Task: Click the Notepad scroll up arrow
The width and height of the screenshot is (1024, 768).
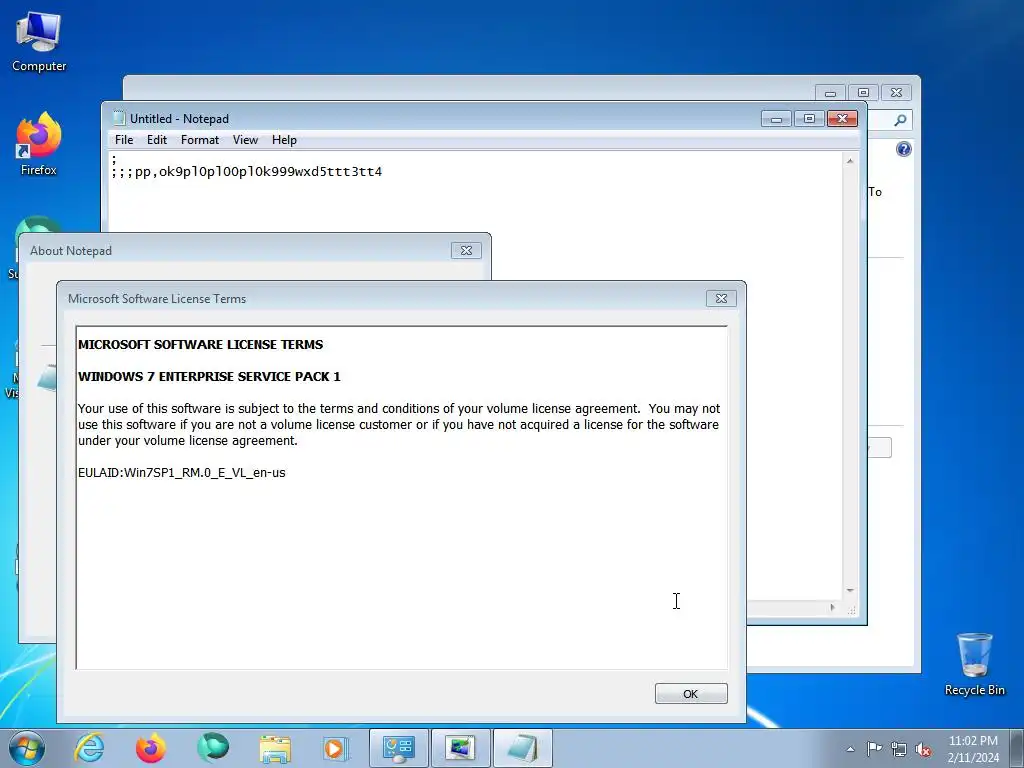Action: coord(850,161)
